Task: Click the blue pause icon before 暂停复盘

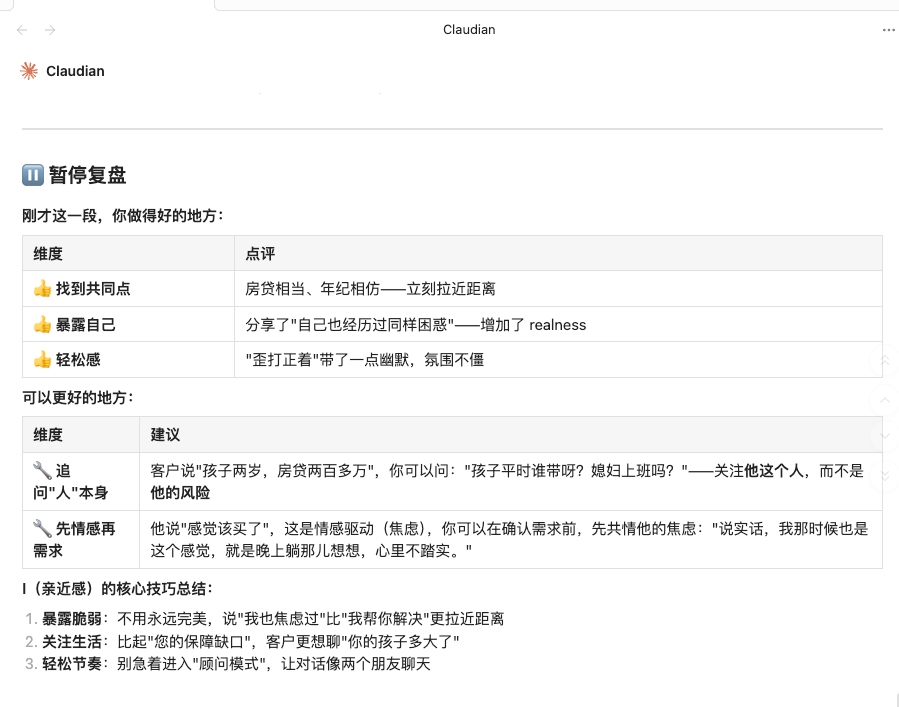Action: 33,175
